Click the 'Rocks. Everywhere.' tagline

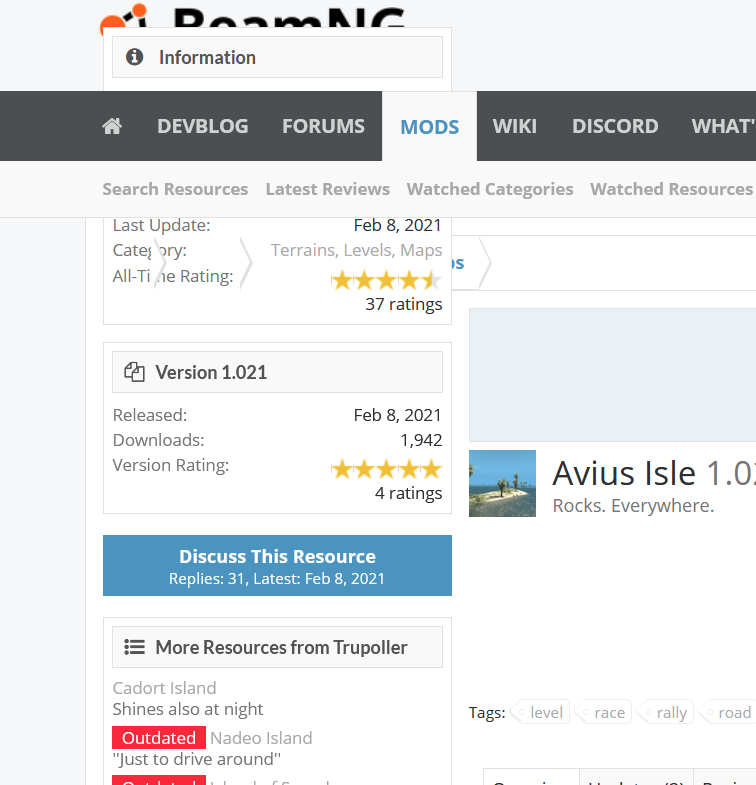633,506
